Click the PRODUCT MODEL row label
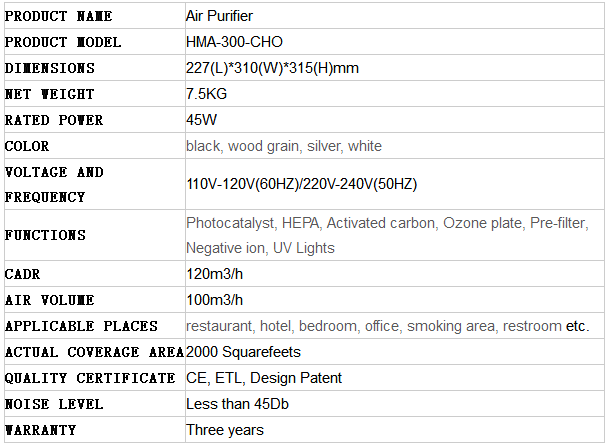The width and height of the screenshot is (606, 445). point(63,42)
